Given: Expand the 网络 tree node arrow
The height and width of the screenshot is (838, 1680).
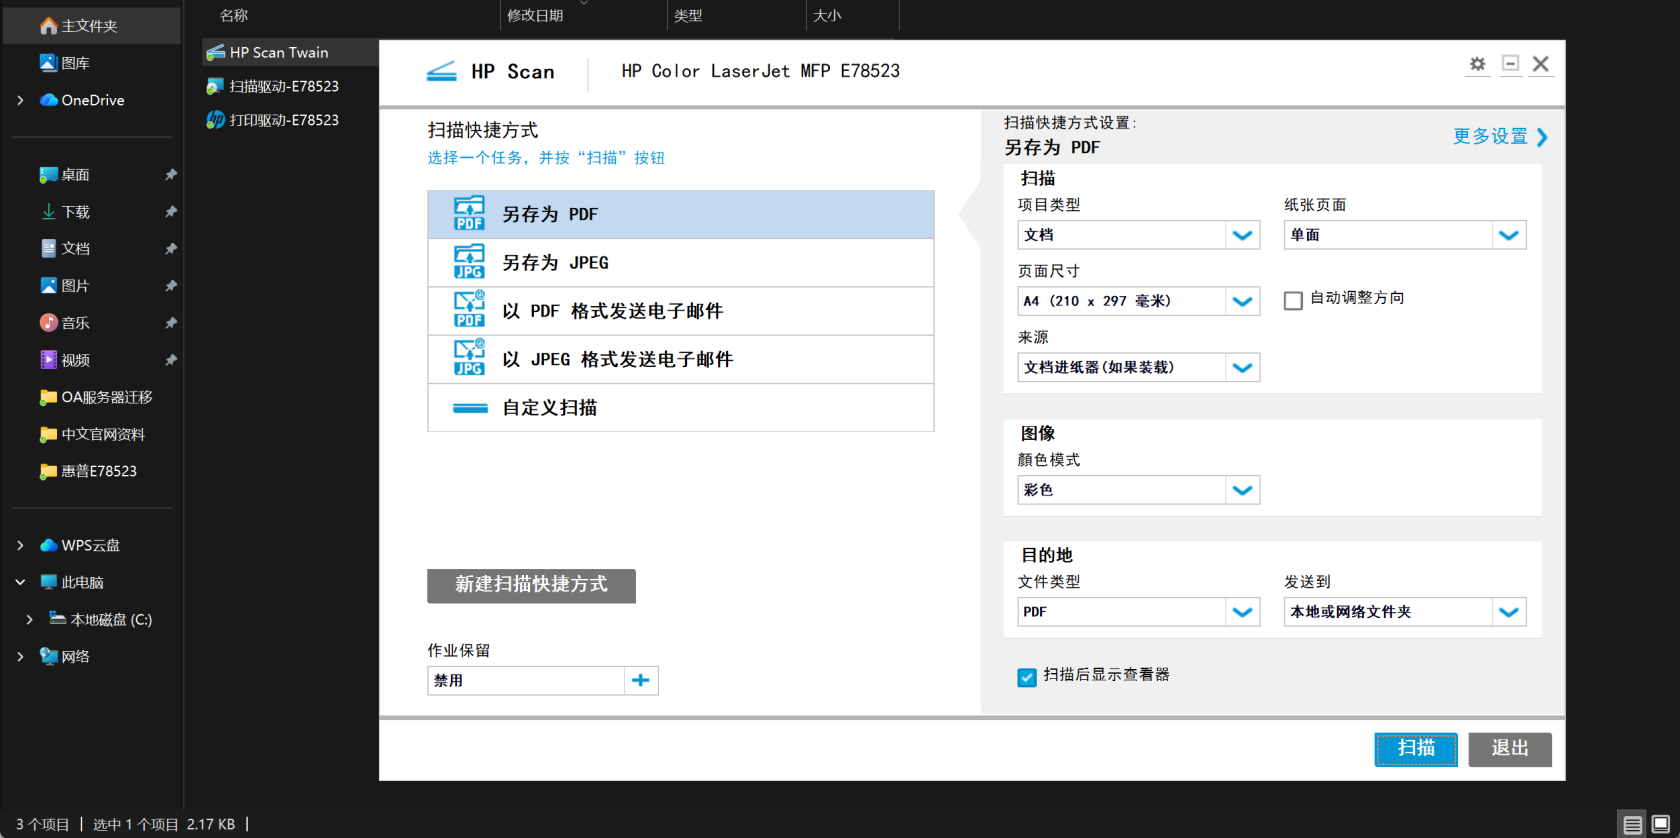Looking at the screenshot, I should coord(20,656).
